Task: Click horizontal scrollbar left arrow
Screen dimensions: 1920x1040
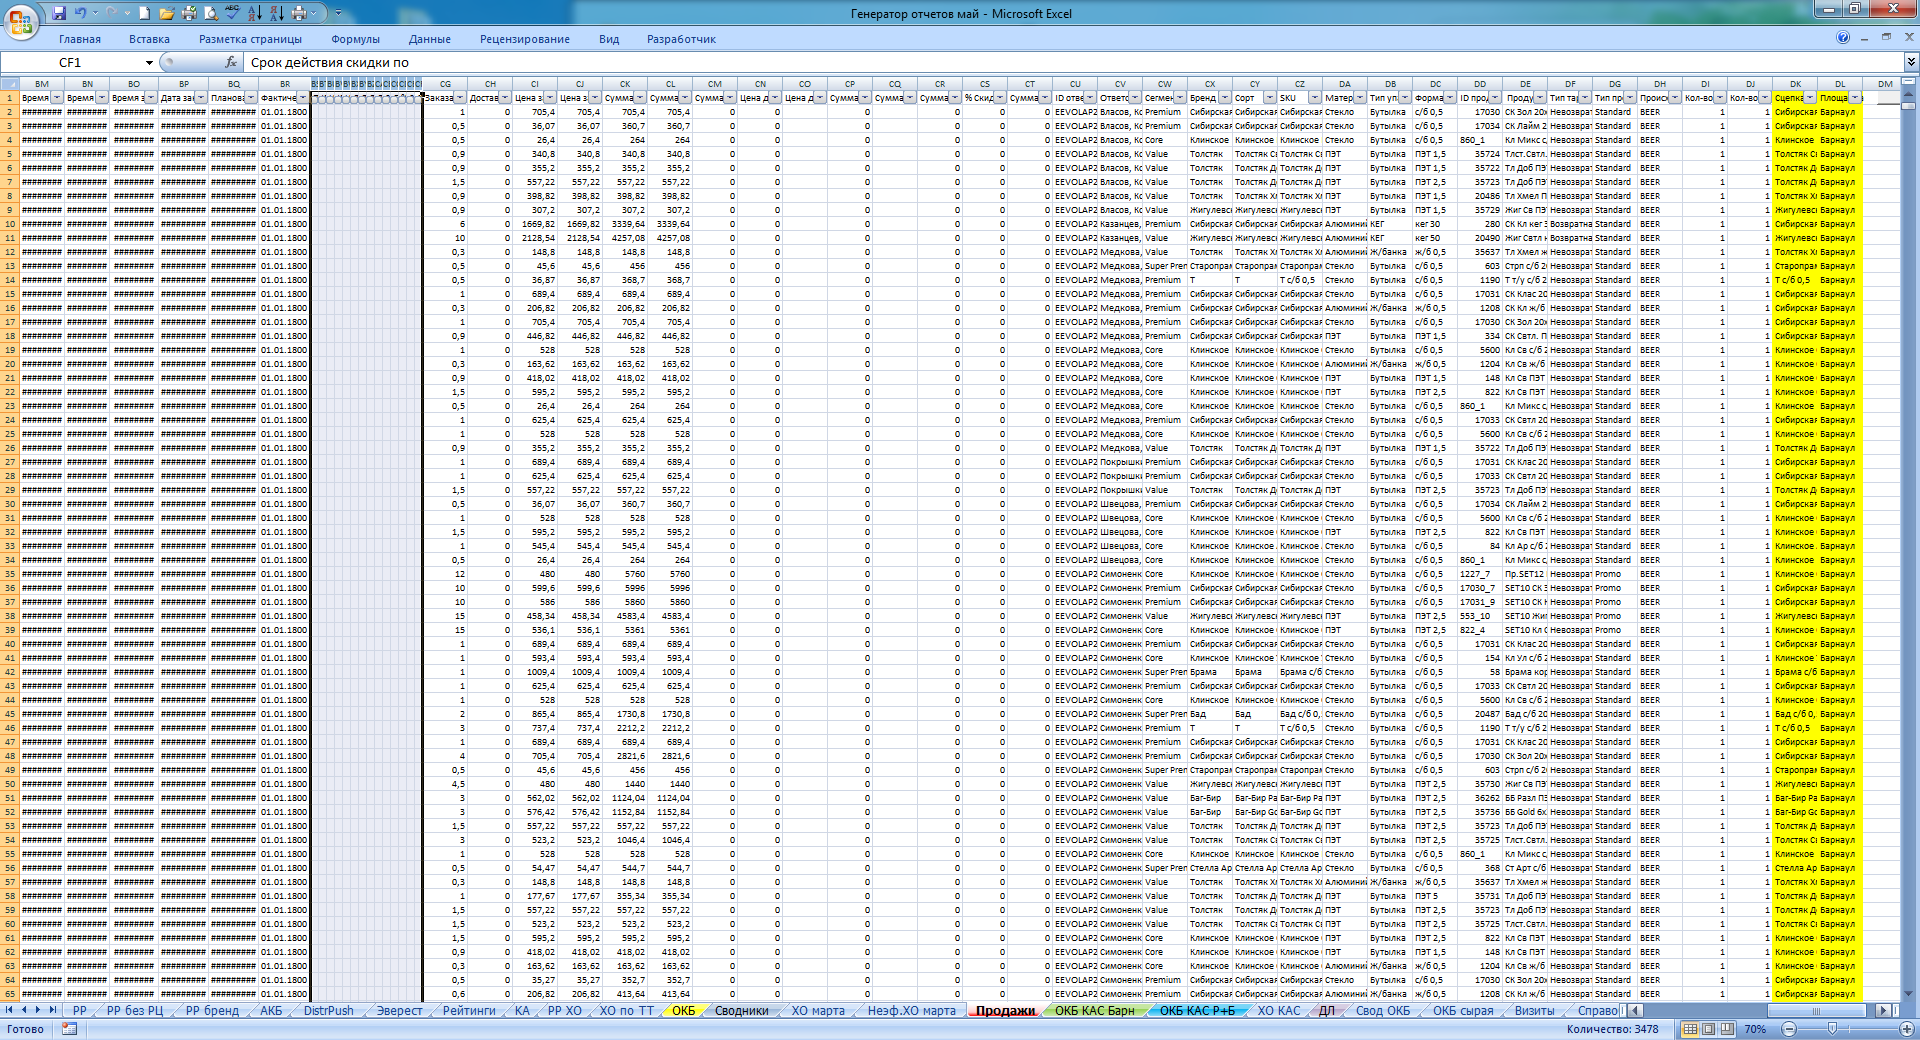Action: [1635, 1011]
